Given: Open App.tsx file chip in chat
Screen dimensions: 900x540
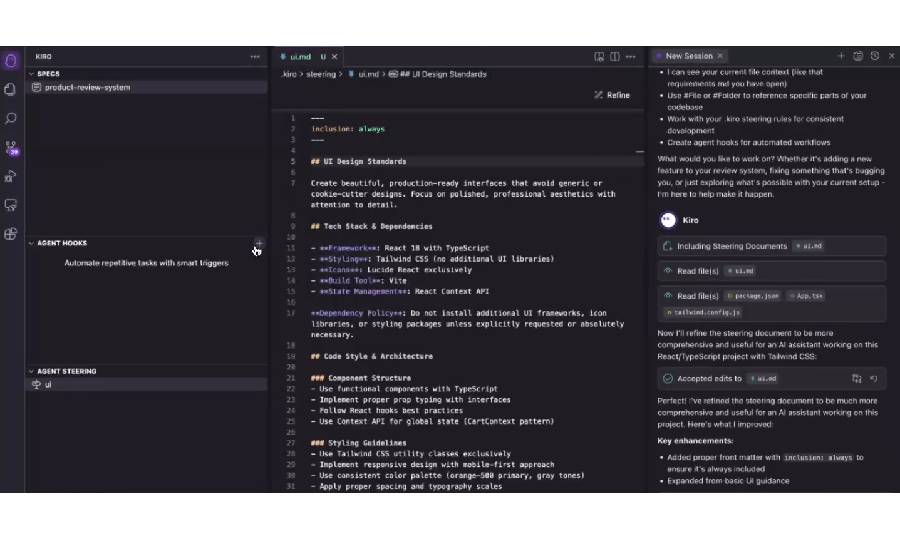Looking at the screenshot, I should [806, 296].
